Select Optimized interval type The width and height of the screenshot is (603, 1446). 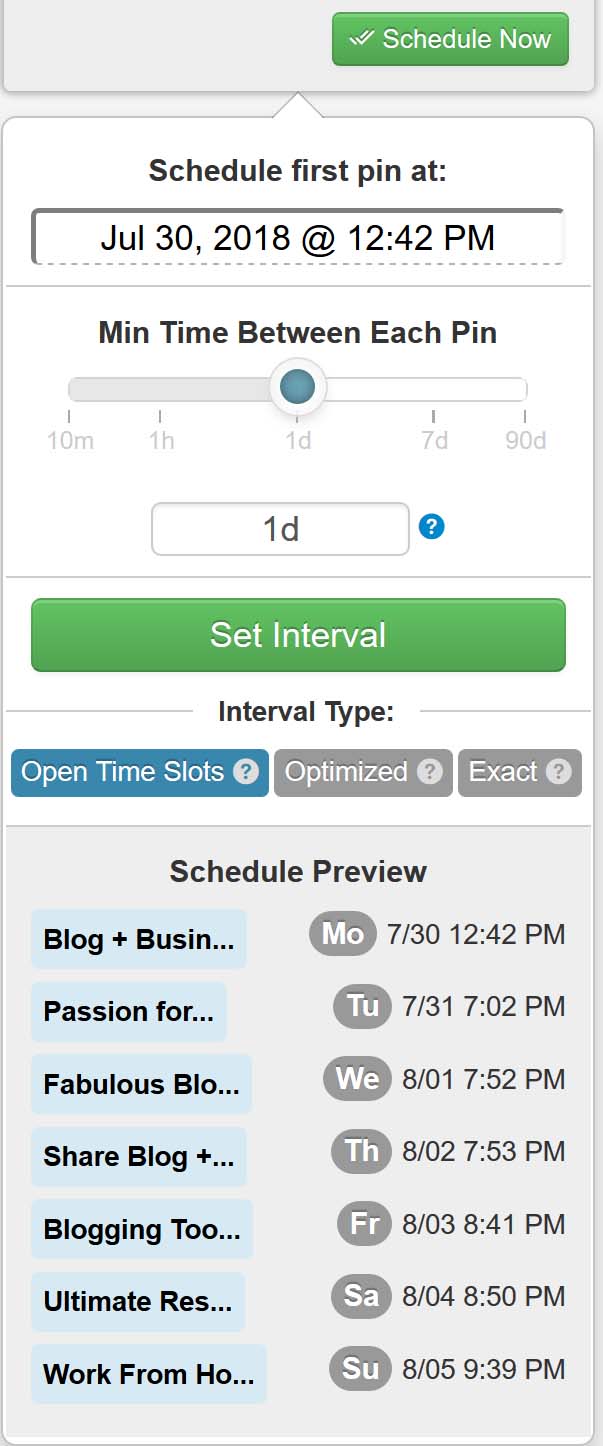click(x=363, y=772)
